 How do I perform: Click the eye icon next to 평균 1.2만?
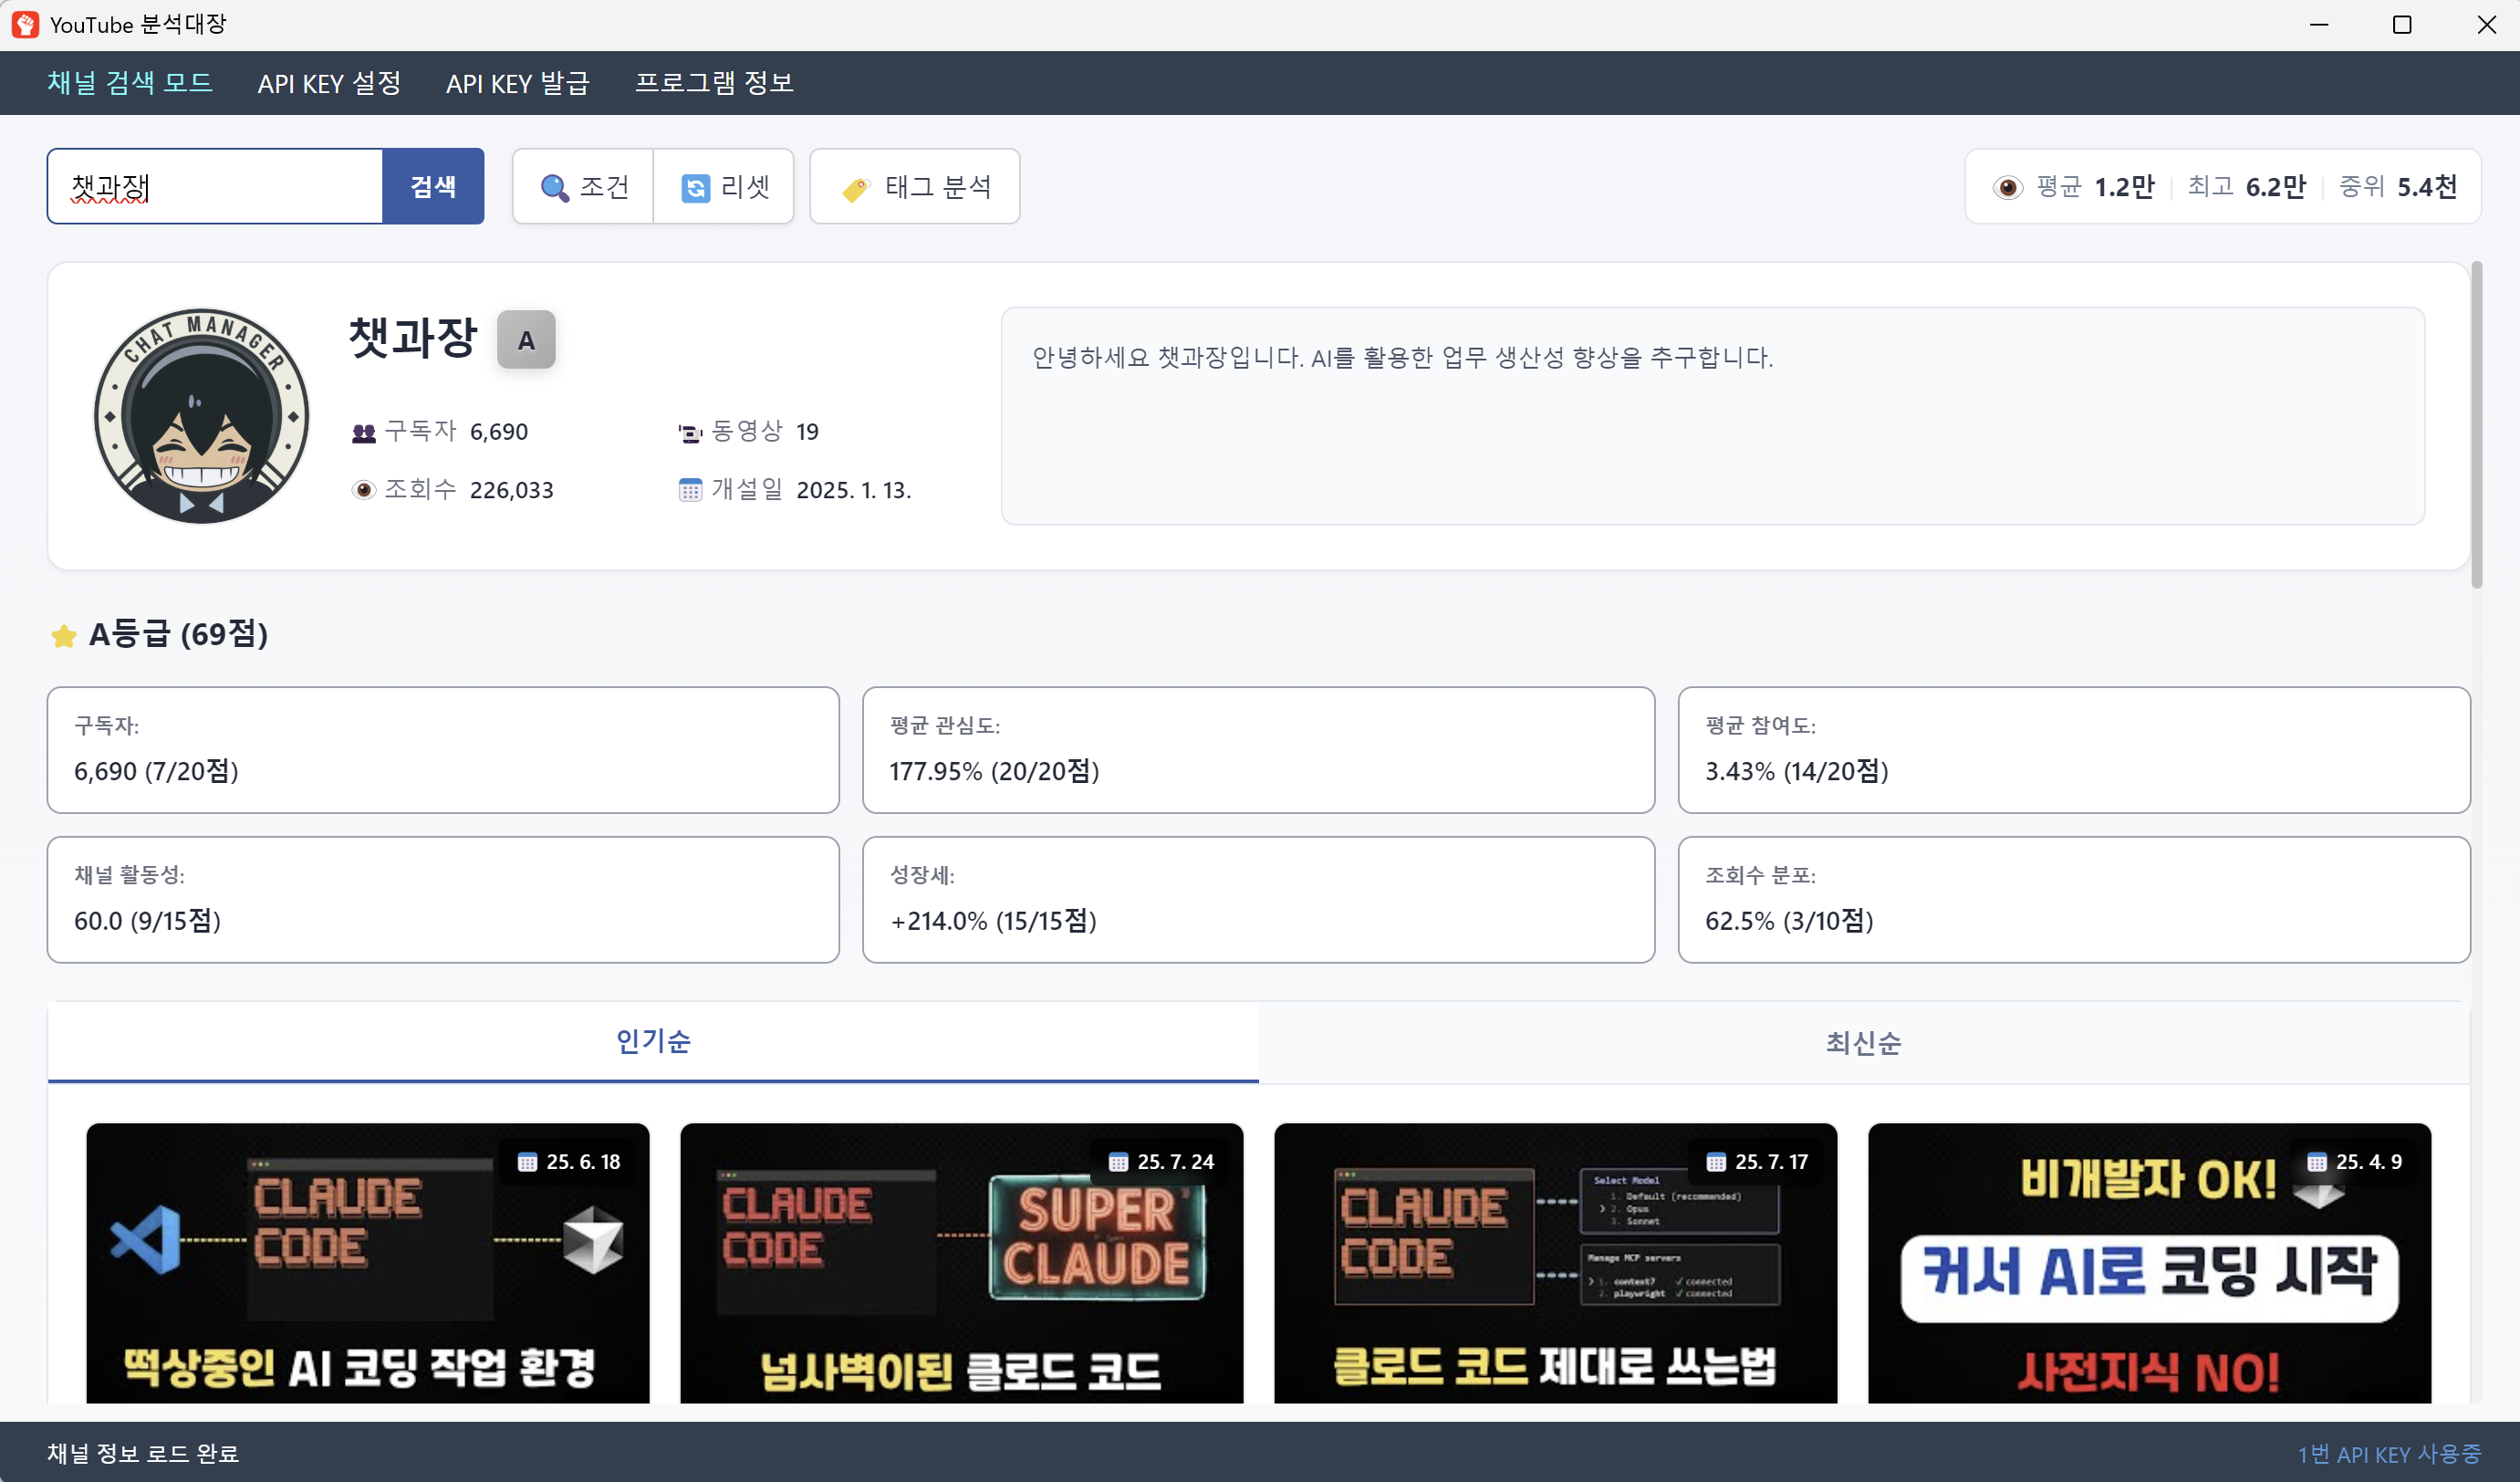pyautogui.click(x=2009, y=186)
